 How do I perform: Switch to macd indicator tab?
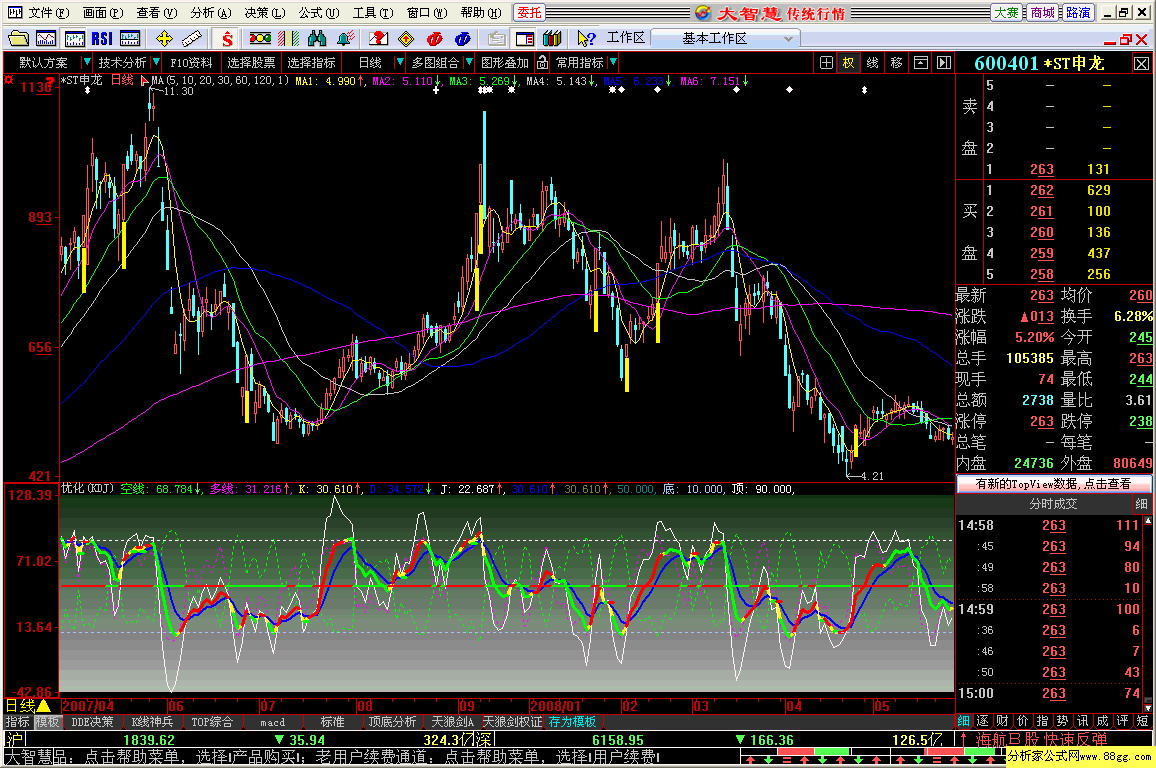(273, 722)
